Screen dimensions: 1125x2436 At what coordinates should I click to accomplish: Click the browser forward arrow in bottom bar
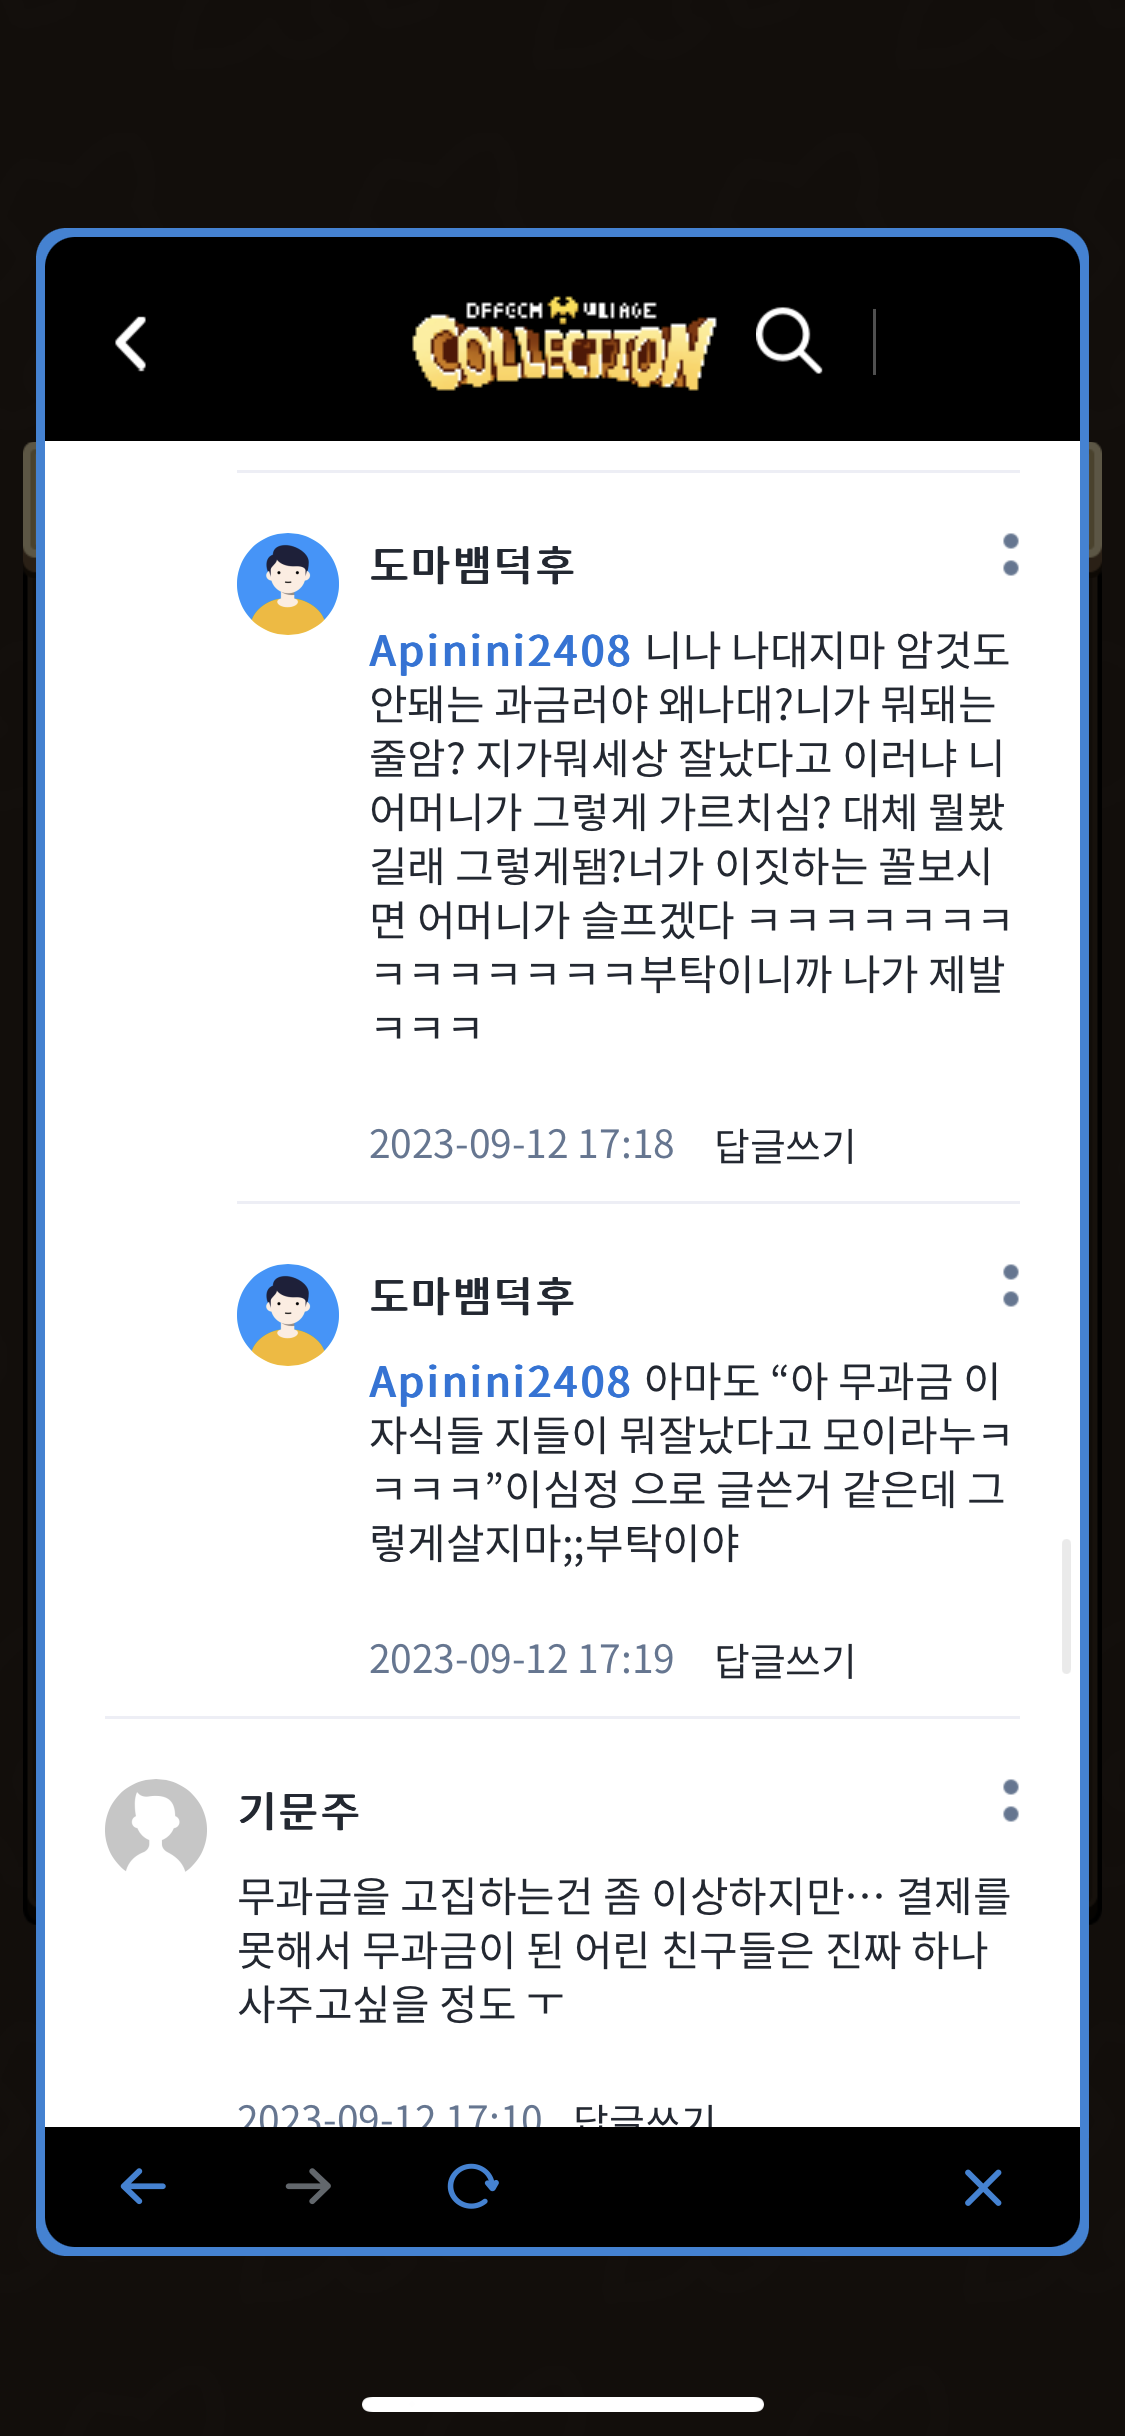point(308,2186)
